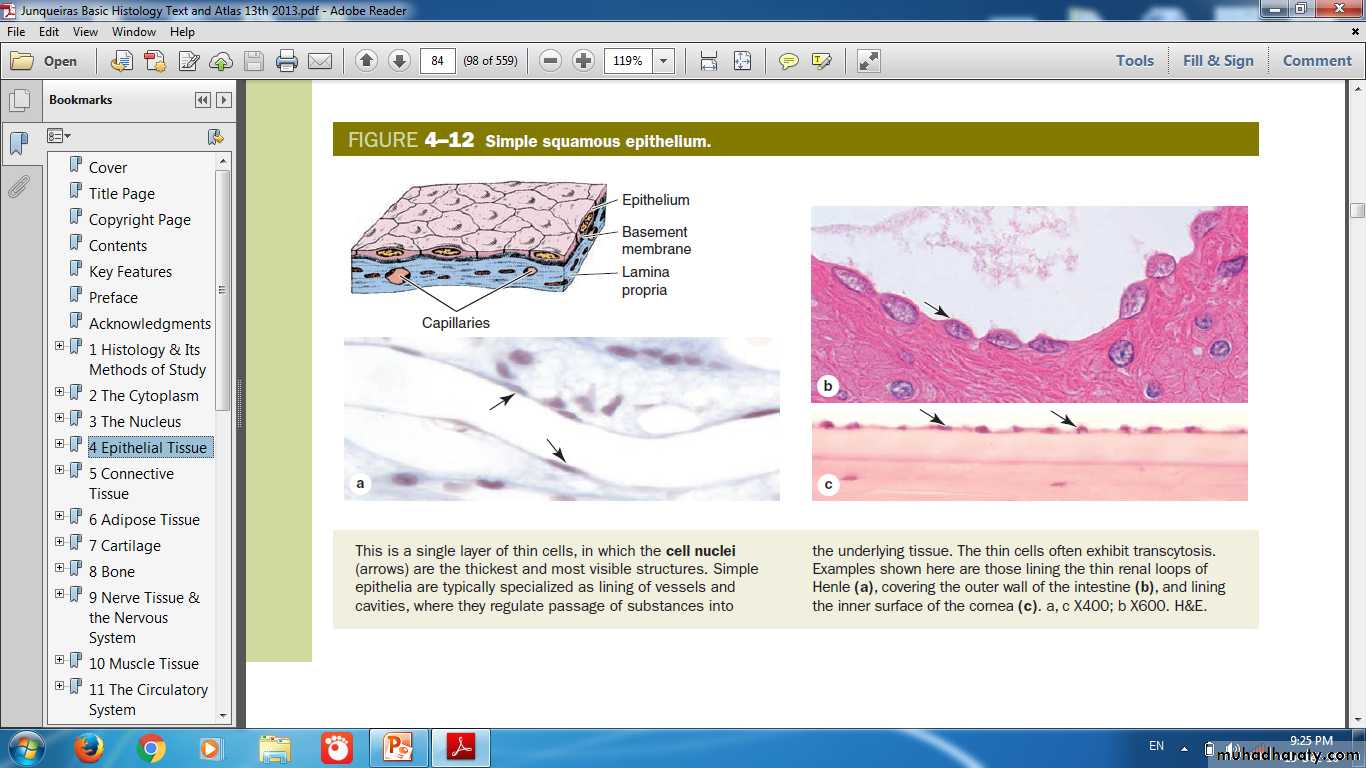This screenshot has height=768, width=1366.
Task: Click the zoom out minus button
Action: click(x=550, y=61)
